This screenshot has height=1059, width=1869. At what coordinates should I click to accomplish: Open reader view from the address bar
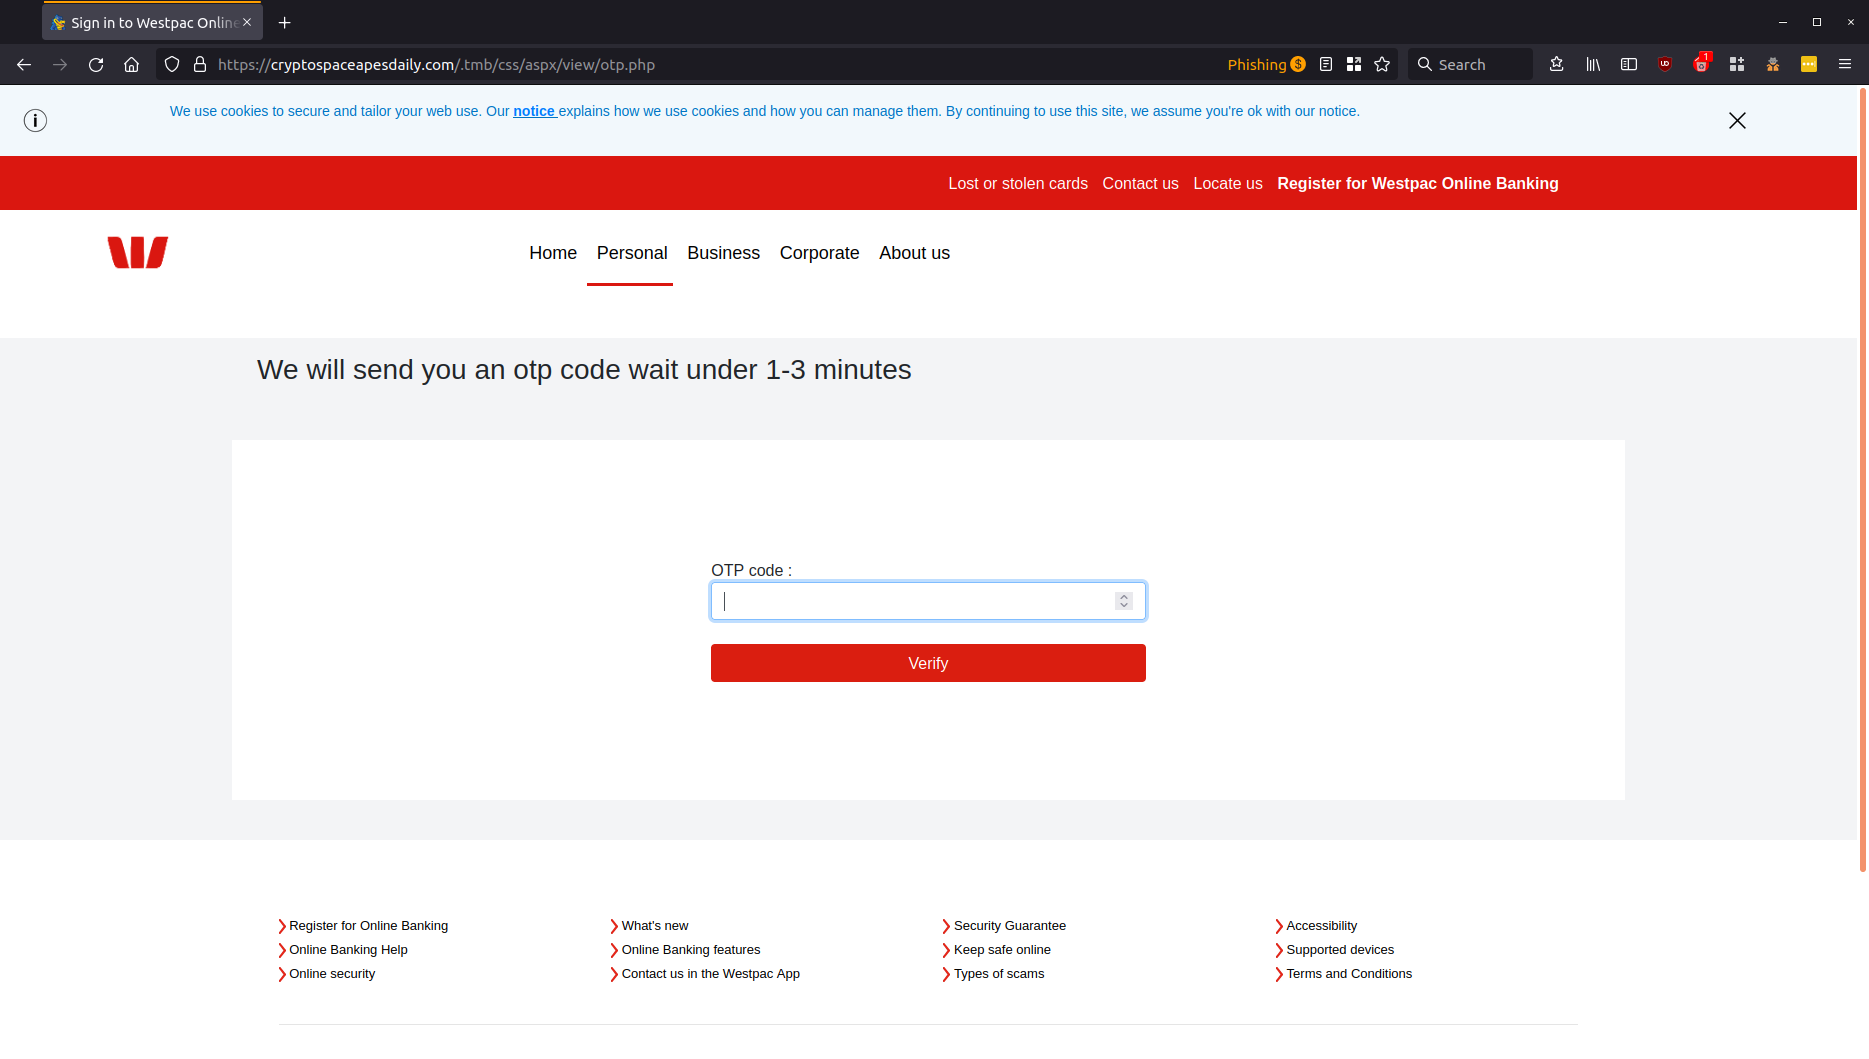coord(1326,63)
